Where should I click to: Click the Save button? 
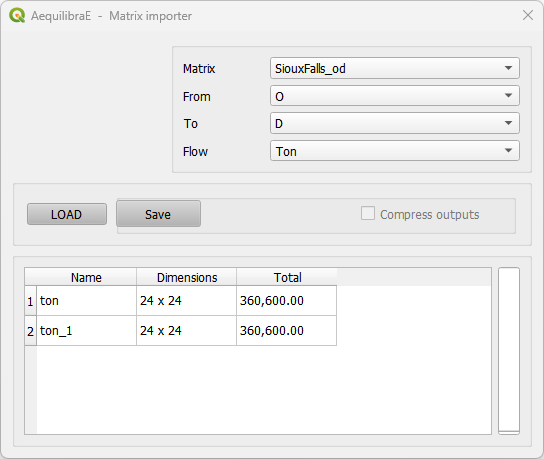(158, 214)
